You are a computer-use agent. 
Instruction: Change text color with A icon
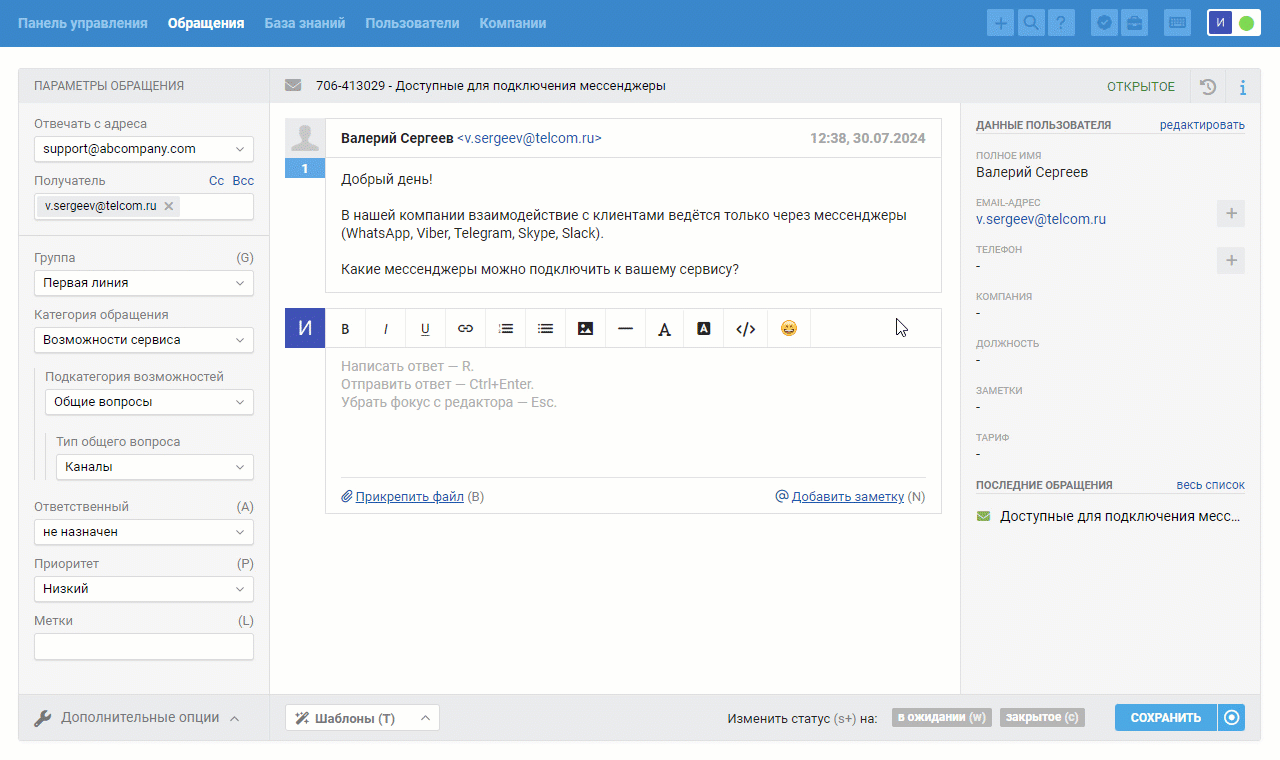click(x=664, y=328)
